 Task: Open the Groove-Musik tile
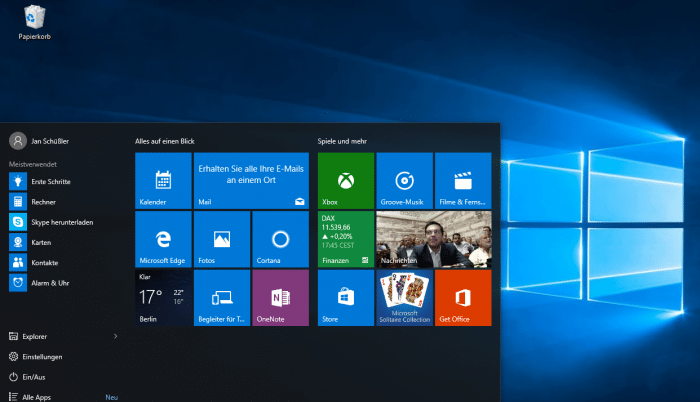pos(404,181)
